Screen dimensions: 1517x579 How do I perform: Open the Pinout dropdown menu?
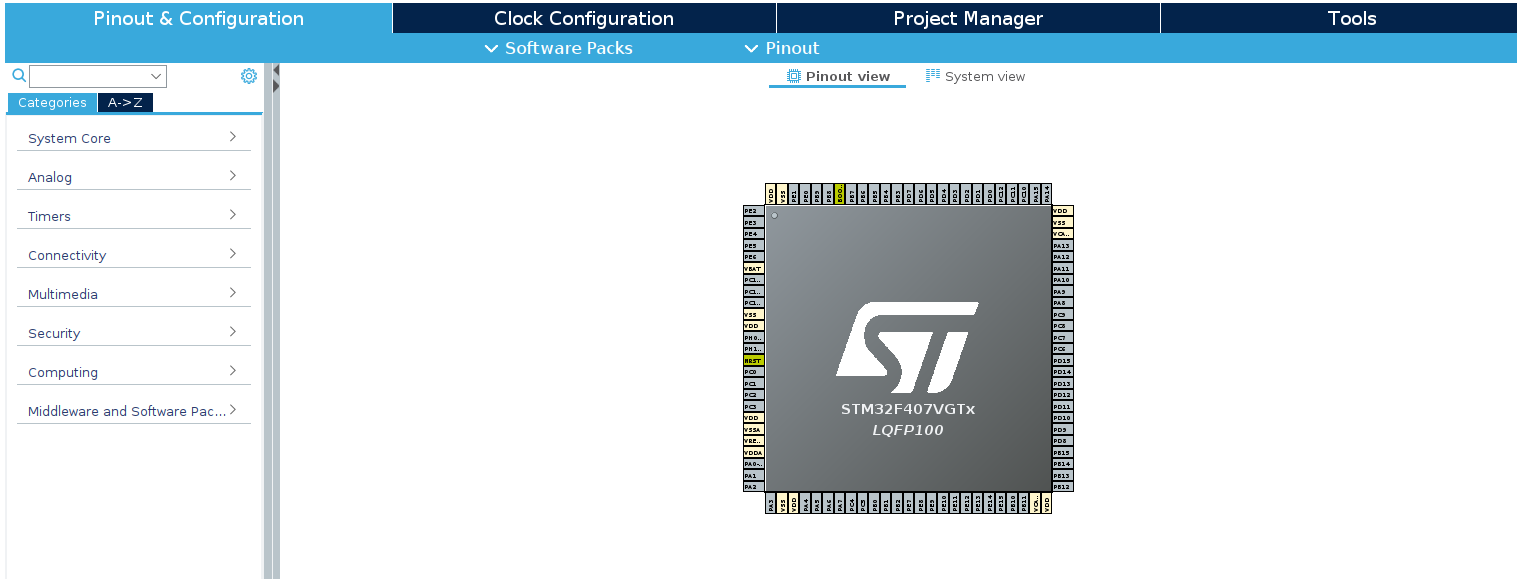click(782, 48)
